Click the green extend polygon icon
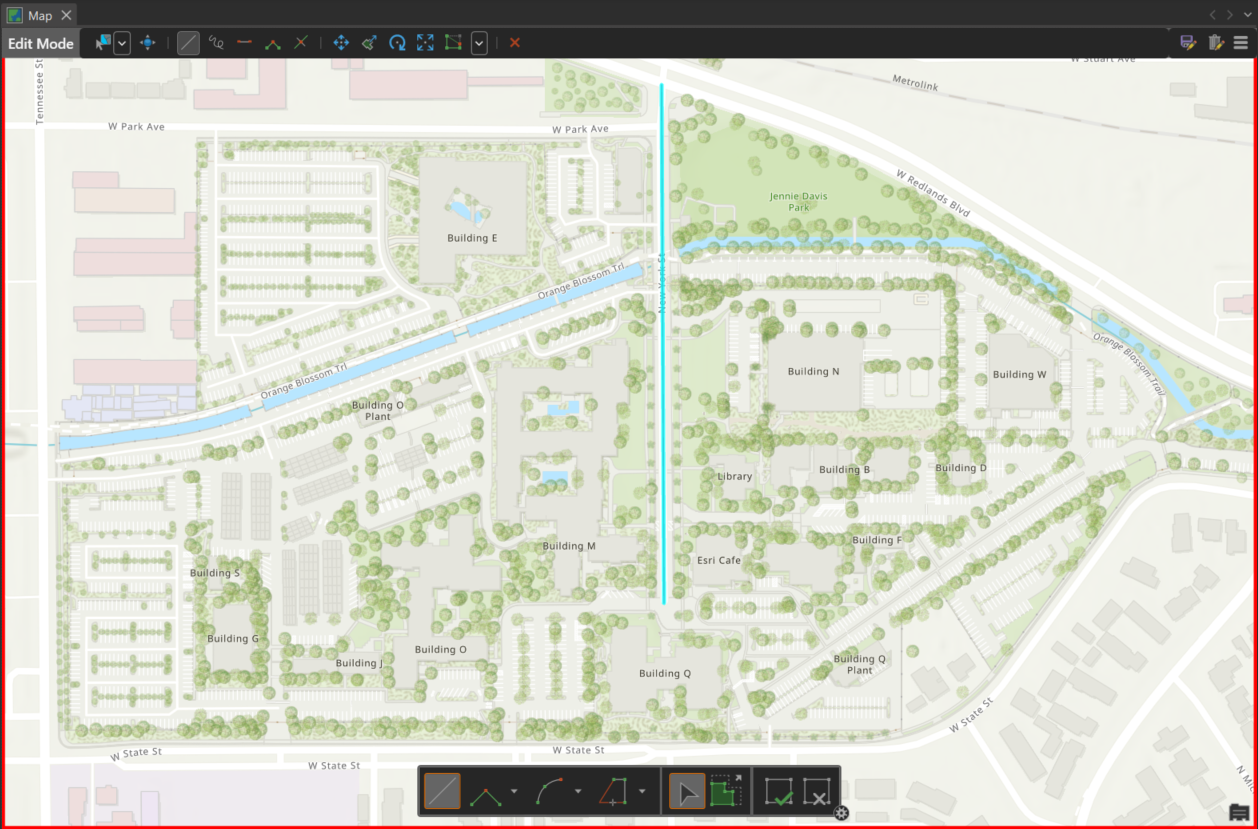The height and width of the screenshot is (829, 1258). click(727, 792)
